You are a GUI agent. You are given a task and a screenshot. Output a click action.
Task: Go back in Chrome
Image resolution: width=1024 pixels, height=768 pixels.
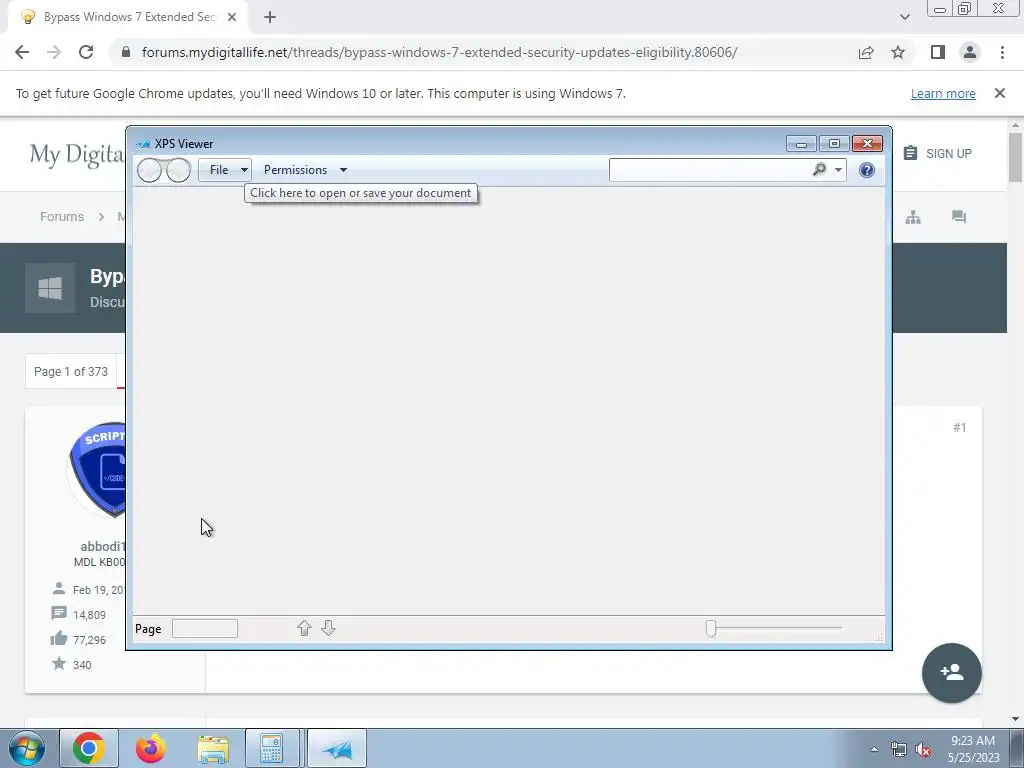[22, 52]
